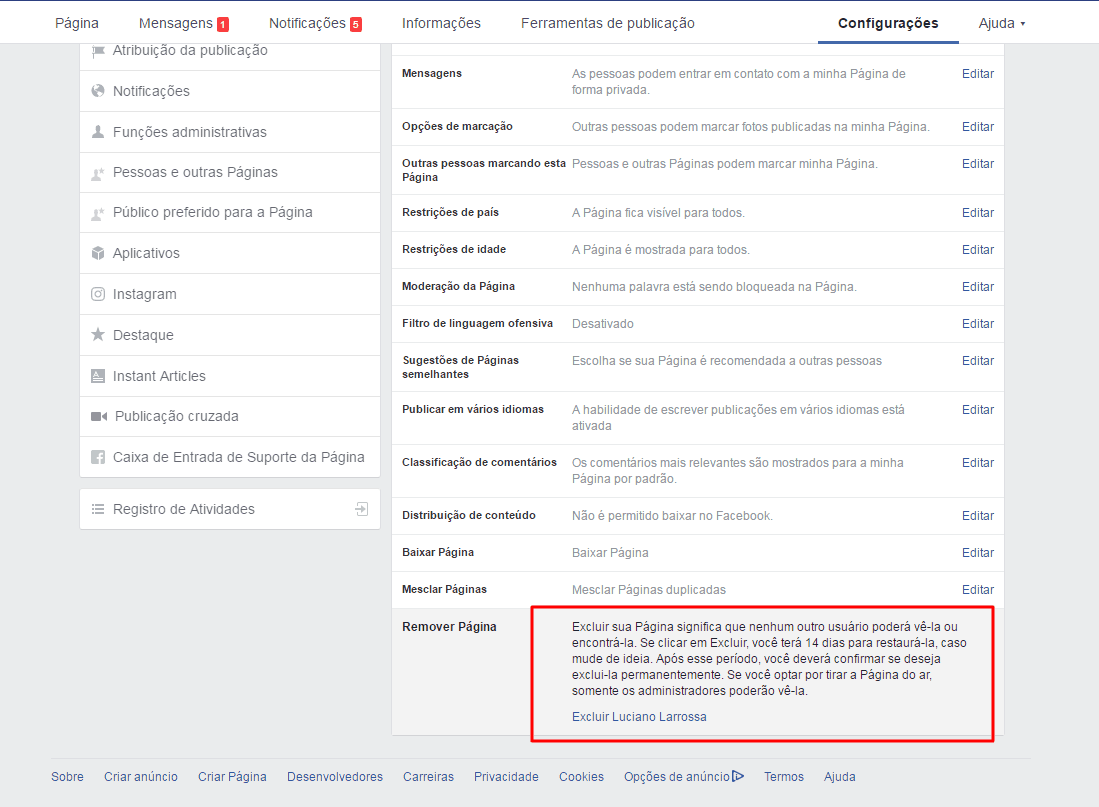Edit Restrições de país
The width and height of the screenshot is (1099, 807).
[x=978, y=212]
